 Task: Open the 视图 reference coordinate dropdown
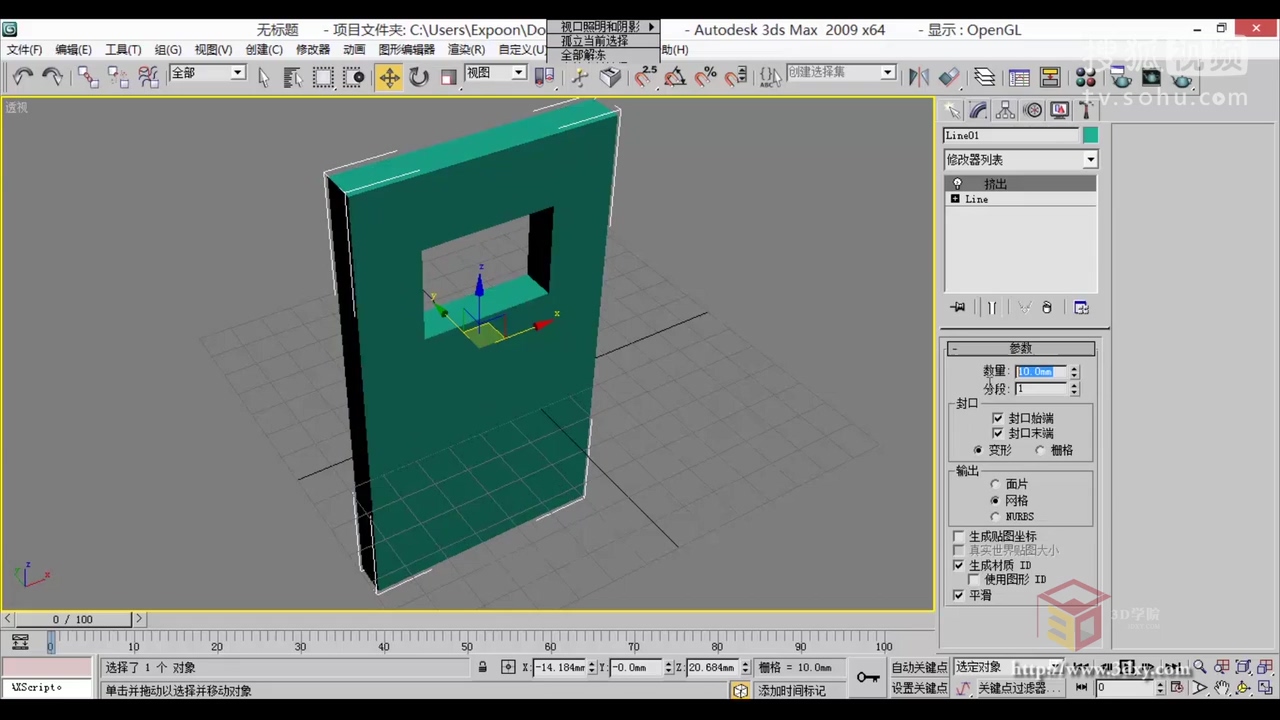coord(517,72)
